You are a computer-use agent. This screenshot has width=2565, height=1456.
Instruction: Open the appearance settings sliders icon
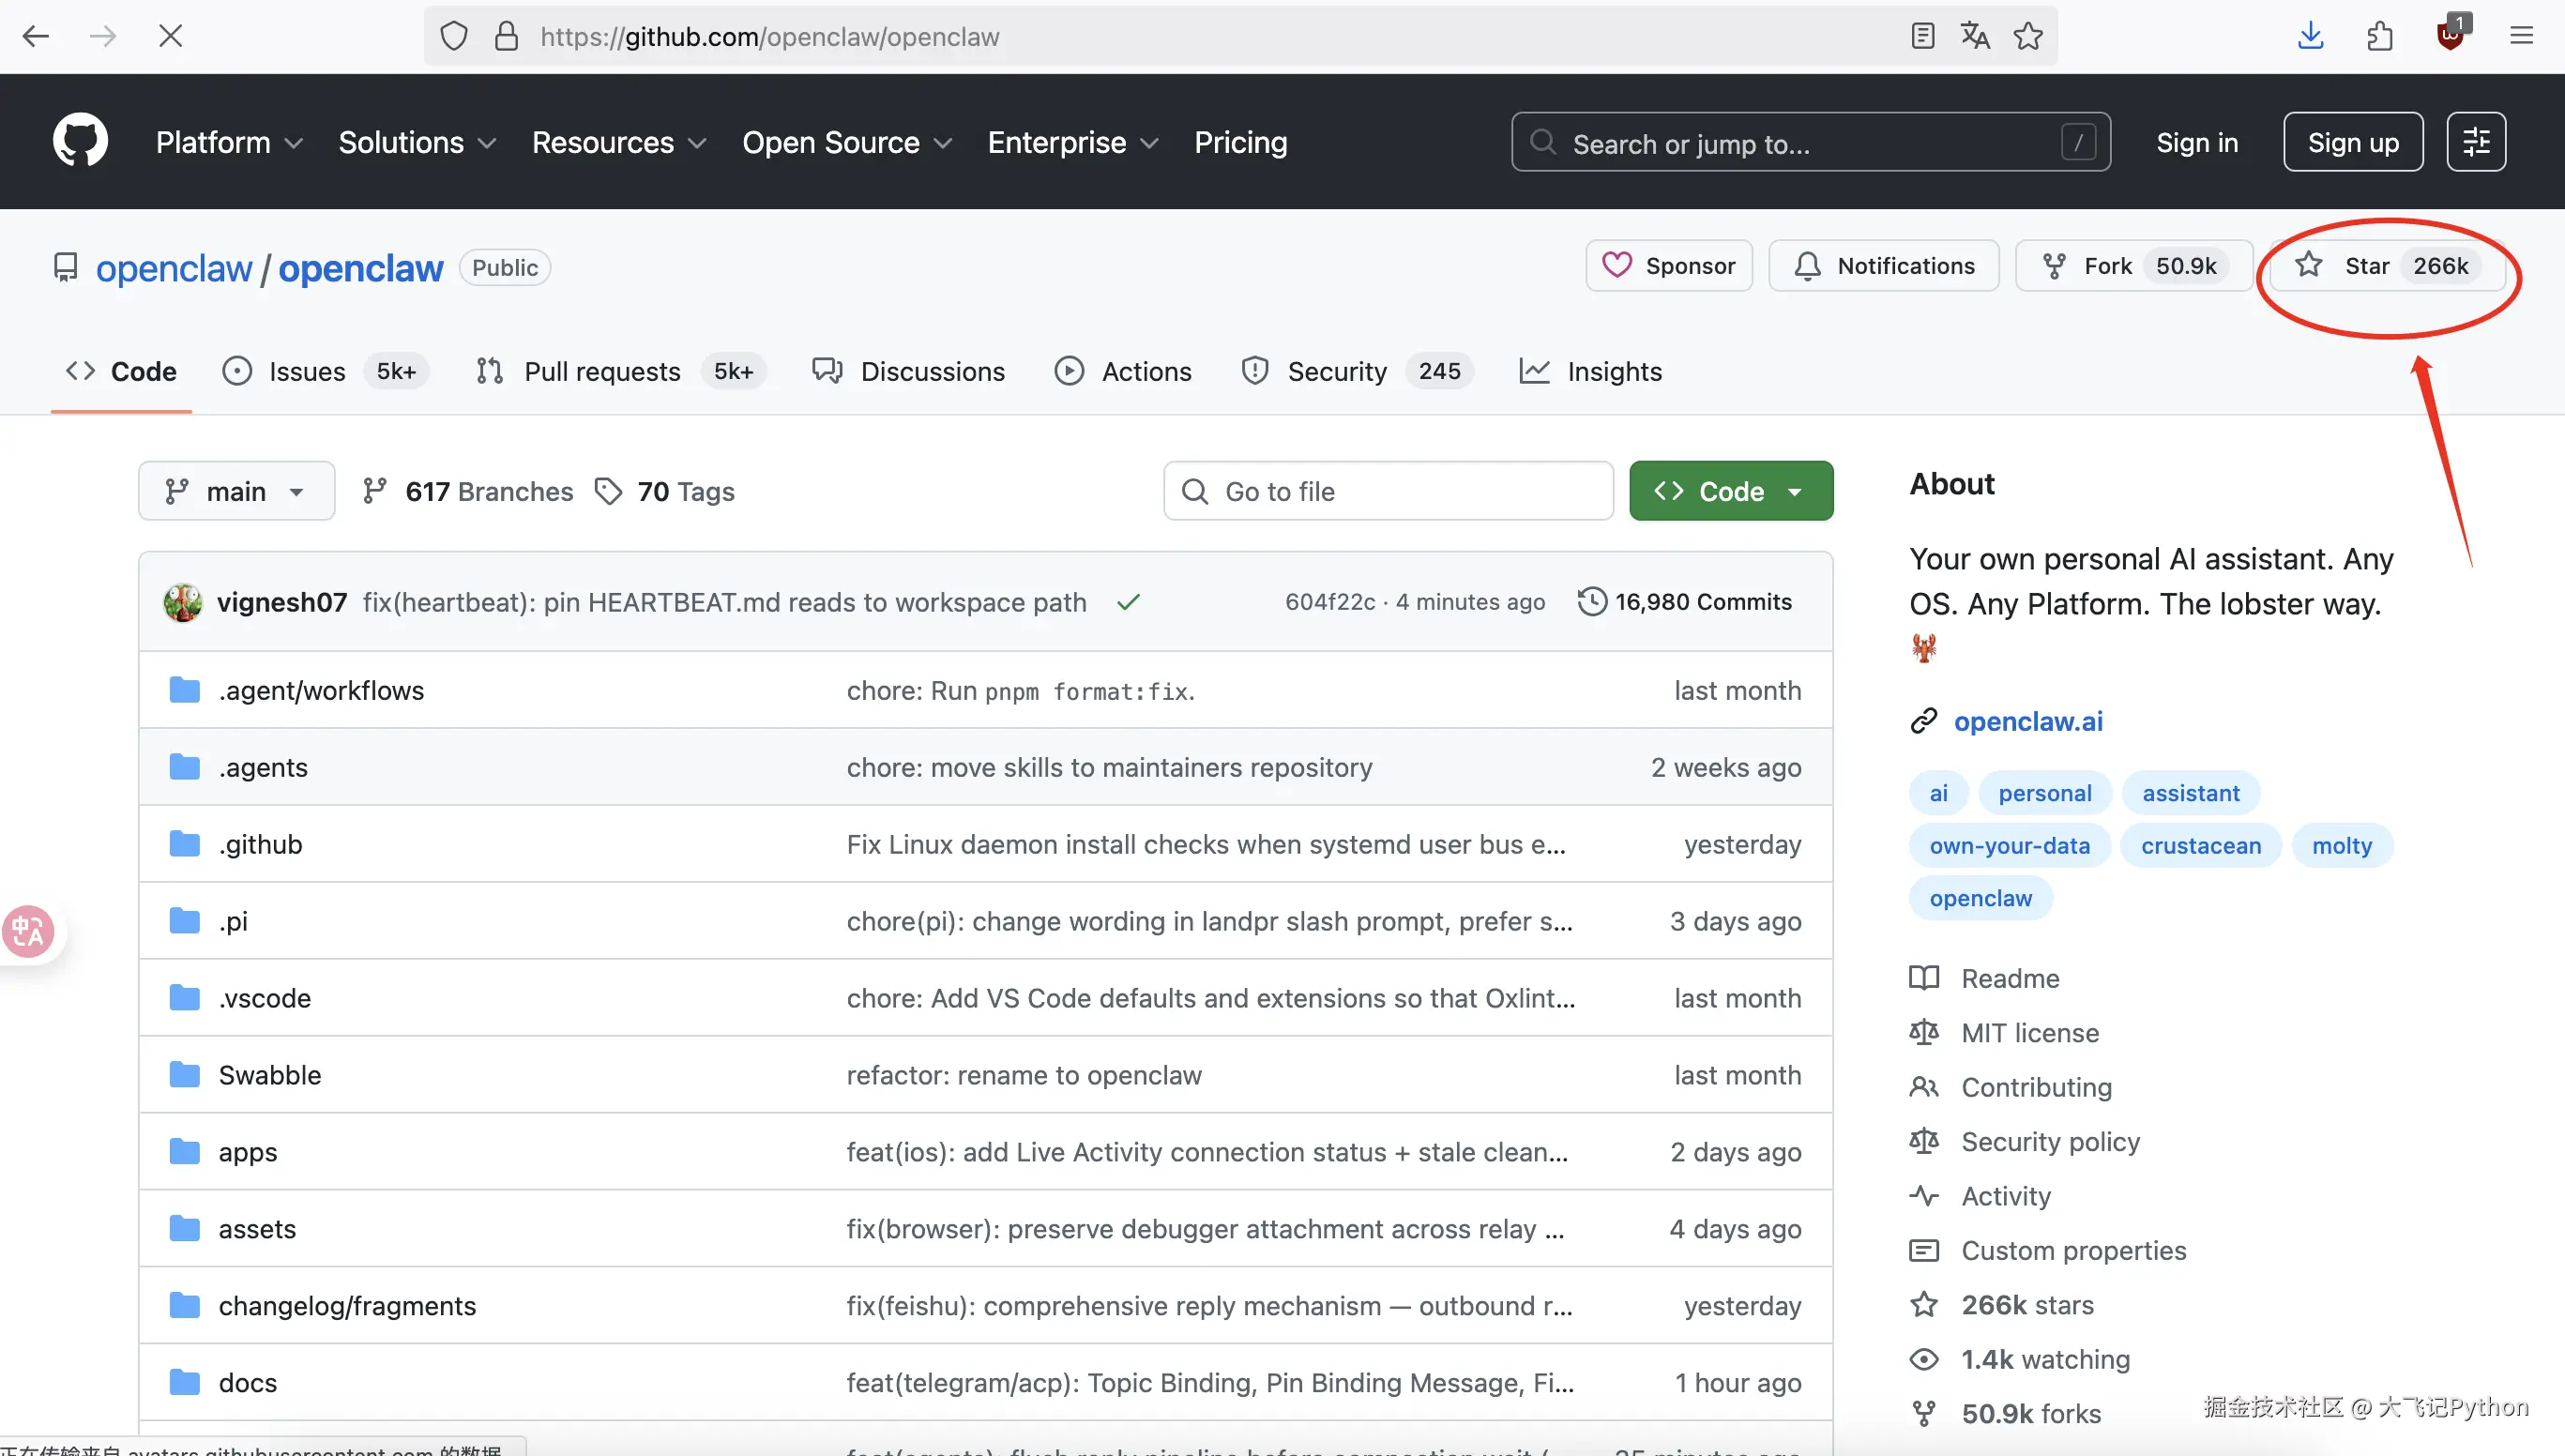2476,142
